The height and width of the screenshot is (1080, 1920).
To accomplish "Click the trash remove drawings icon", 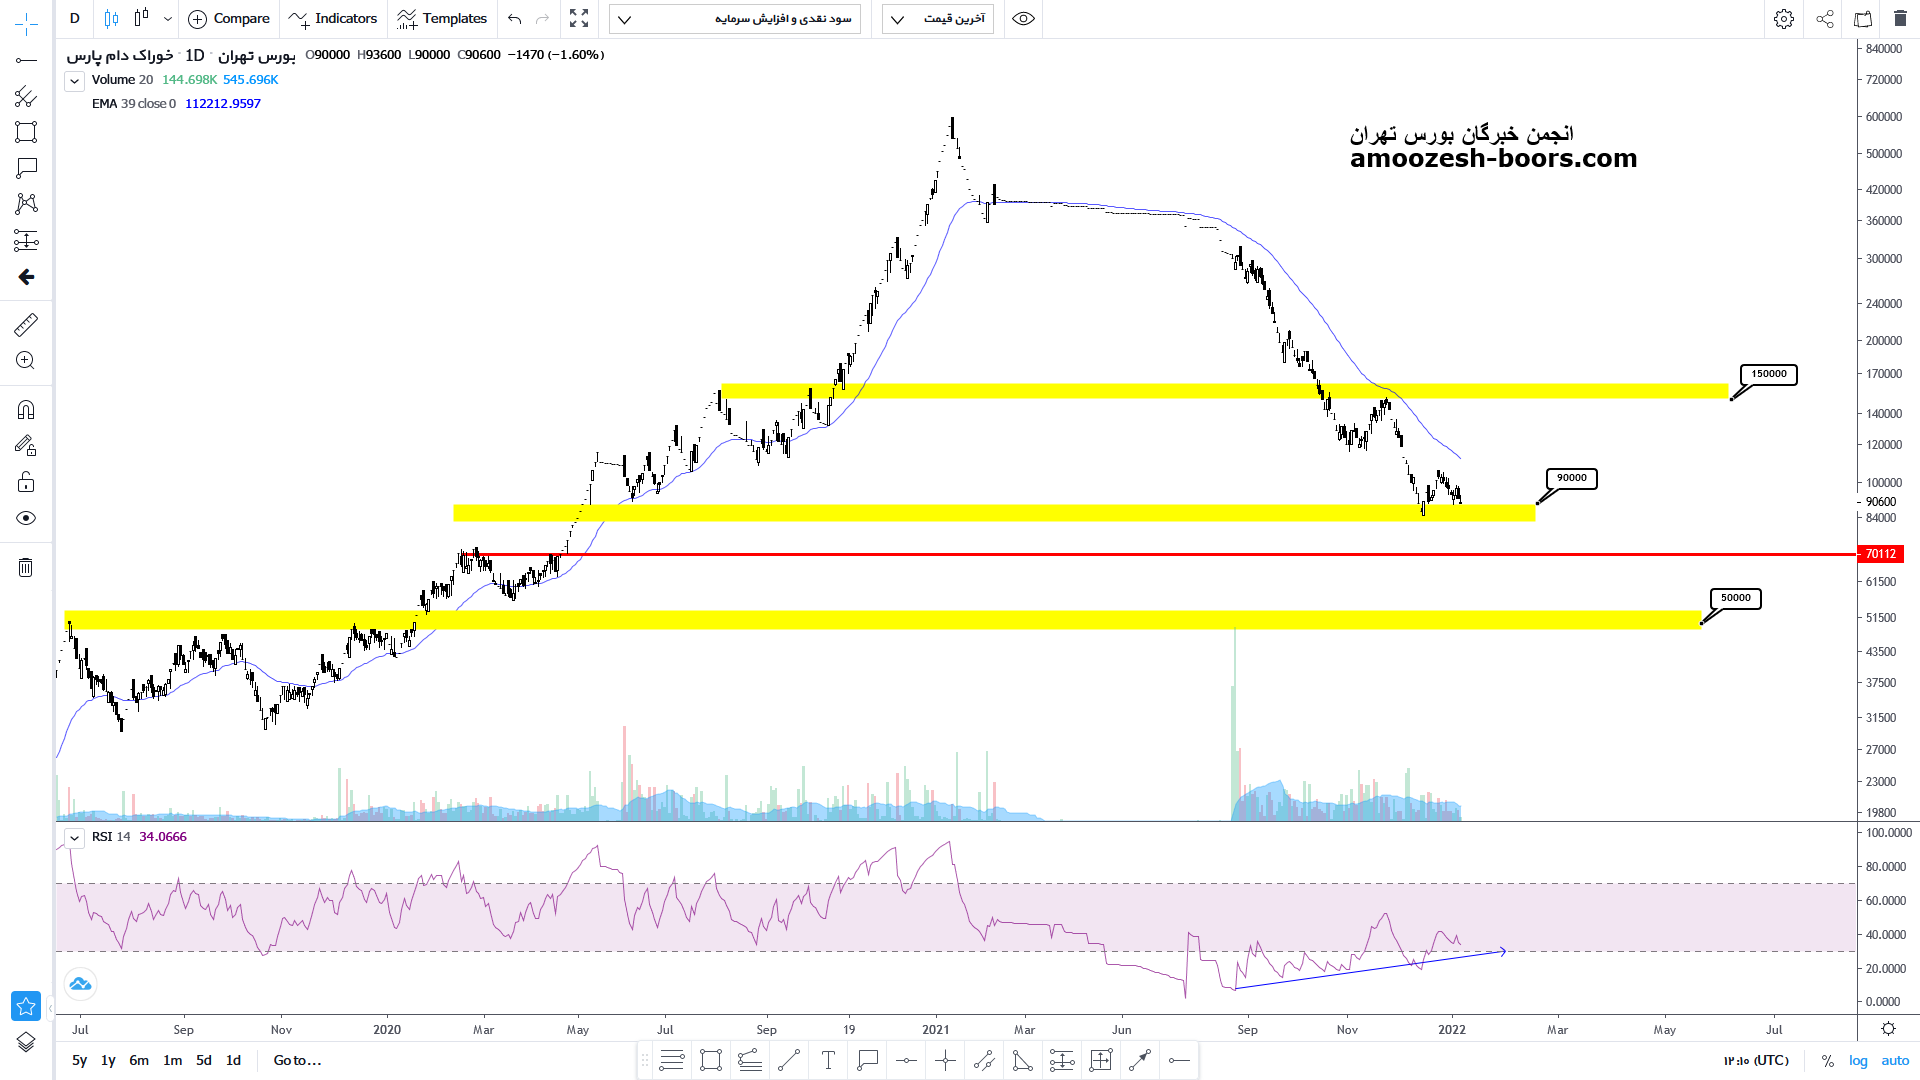I will click(x=26, y=568).
